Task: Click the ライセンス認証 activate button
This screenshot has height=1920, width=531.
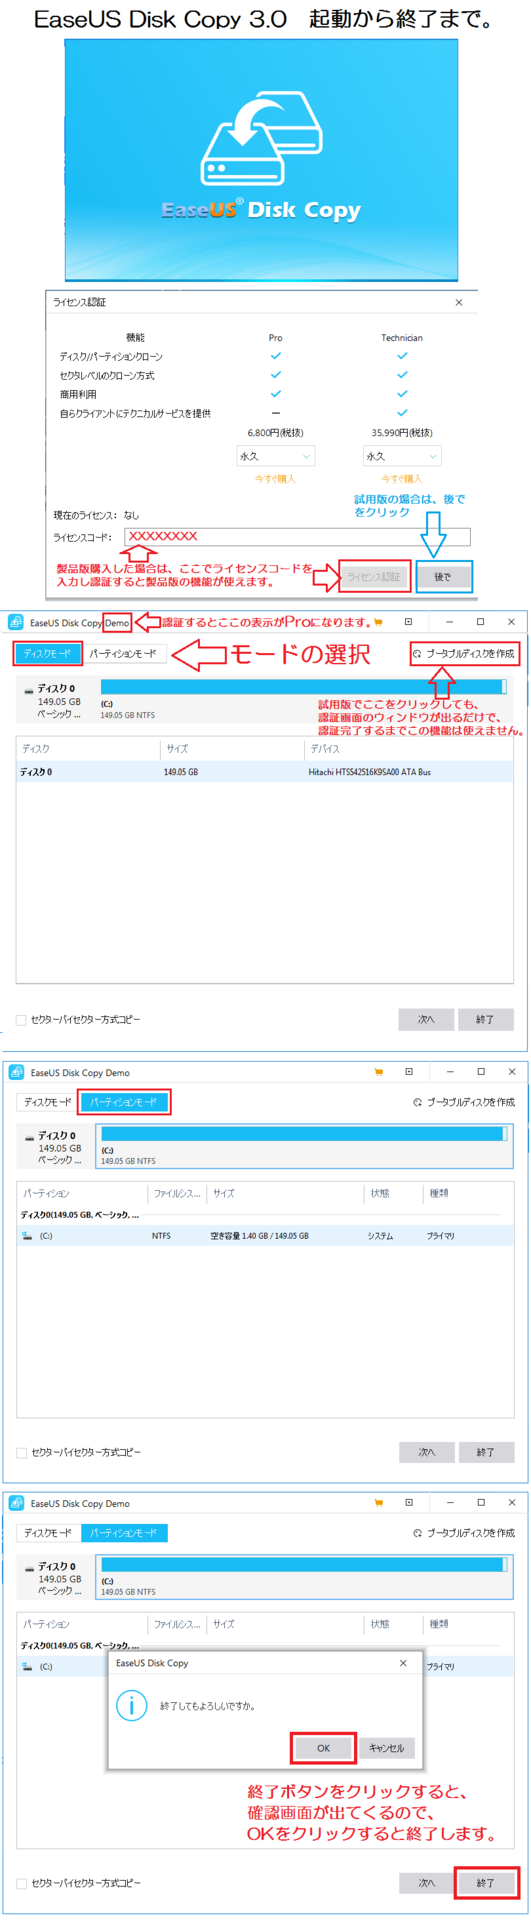Action: coord(374,577)
